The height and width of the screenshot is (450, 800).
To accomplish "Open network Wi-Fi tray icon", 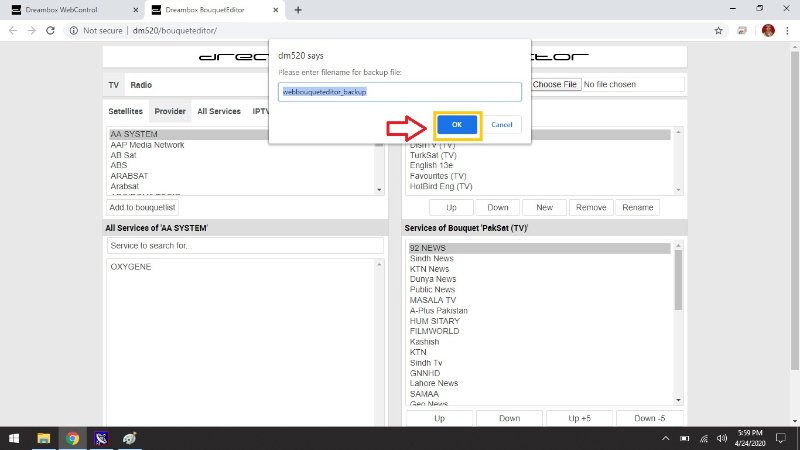I will tap(704, 438).
